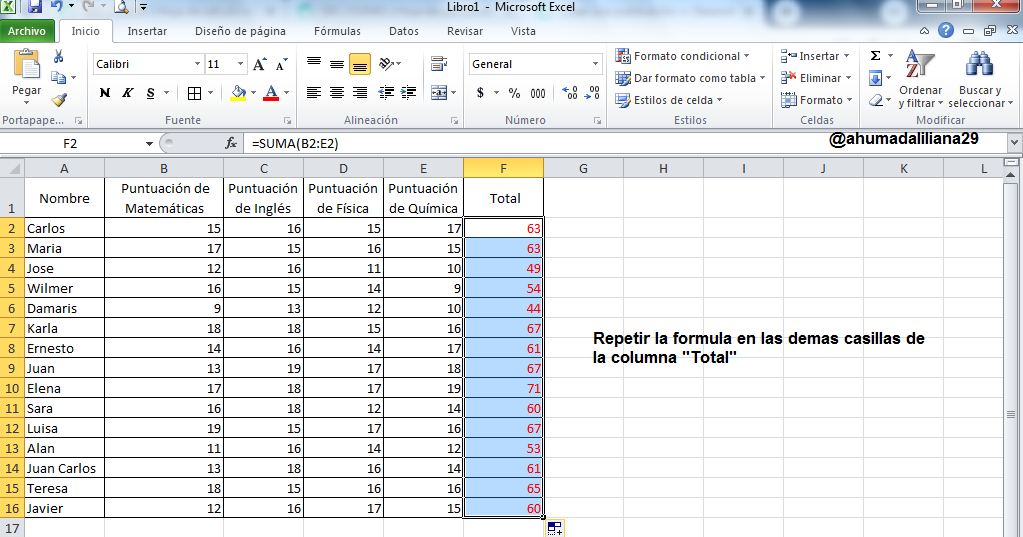This screenshot has width=1023, height=537.
Task: Apply percent style
Action: point(515,93)
